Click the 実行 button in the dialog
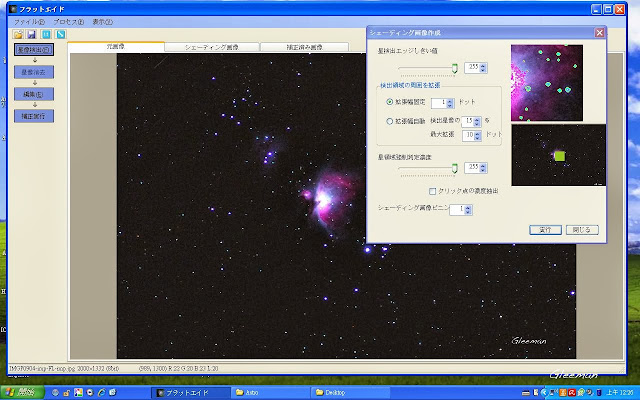Image resolution: width=640 pixels, height=400 pixels. tap(545, 230)
